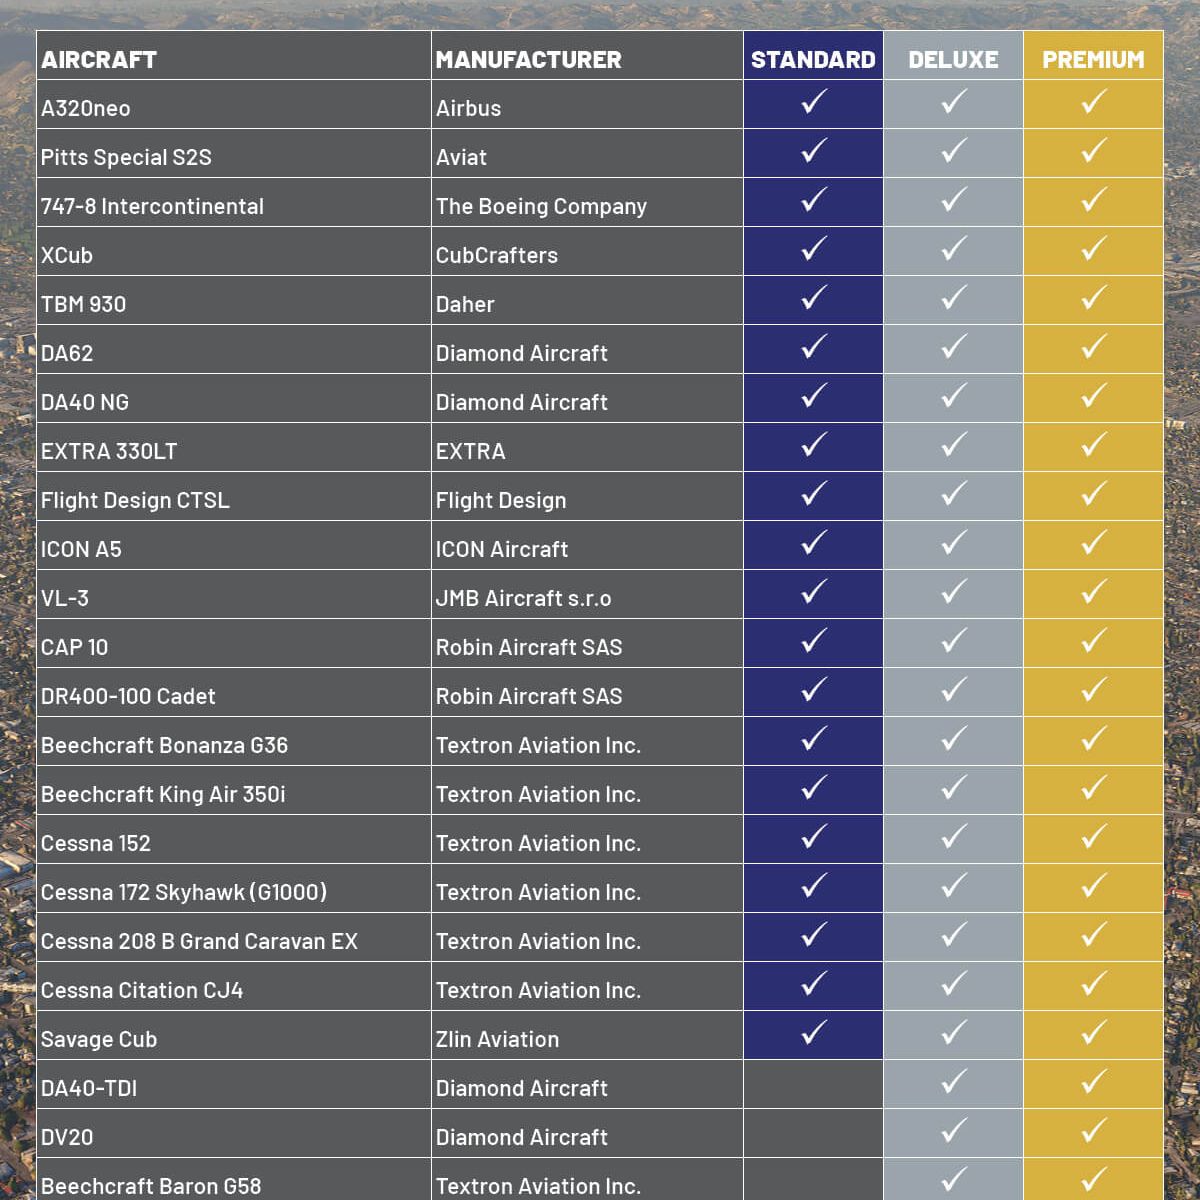
Task: Select the PREMIUM column header
Action: click(1093, 59)
